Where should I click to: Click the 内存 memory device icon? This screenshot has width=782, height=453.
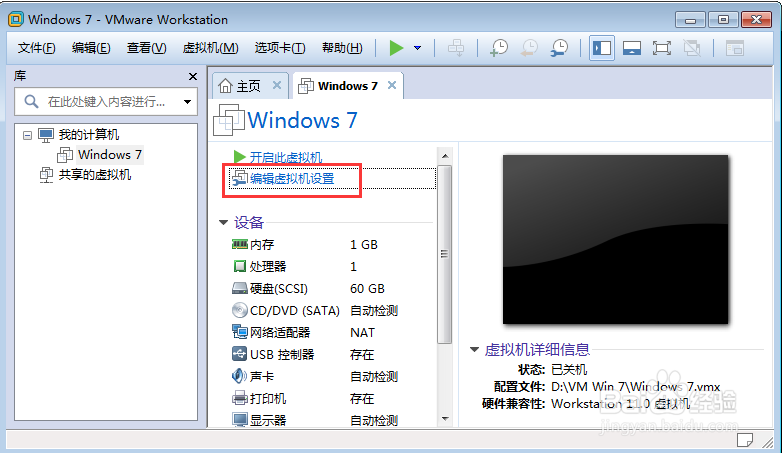239,244
